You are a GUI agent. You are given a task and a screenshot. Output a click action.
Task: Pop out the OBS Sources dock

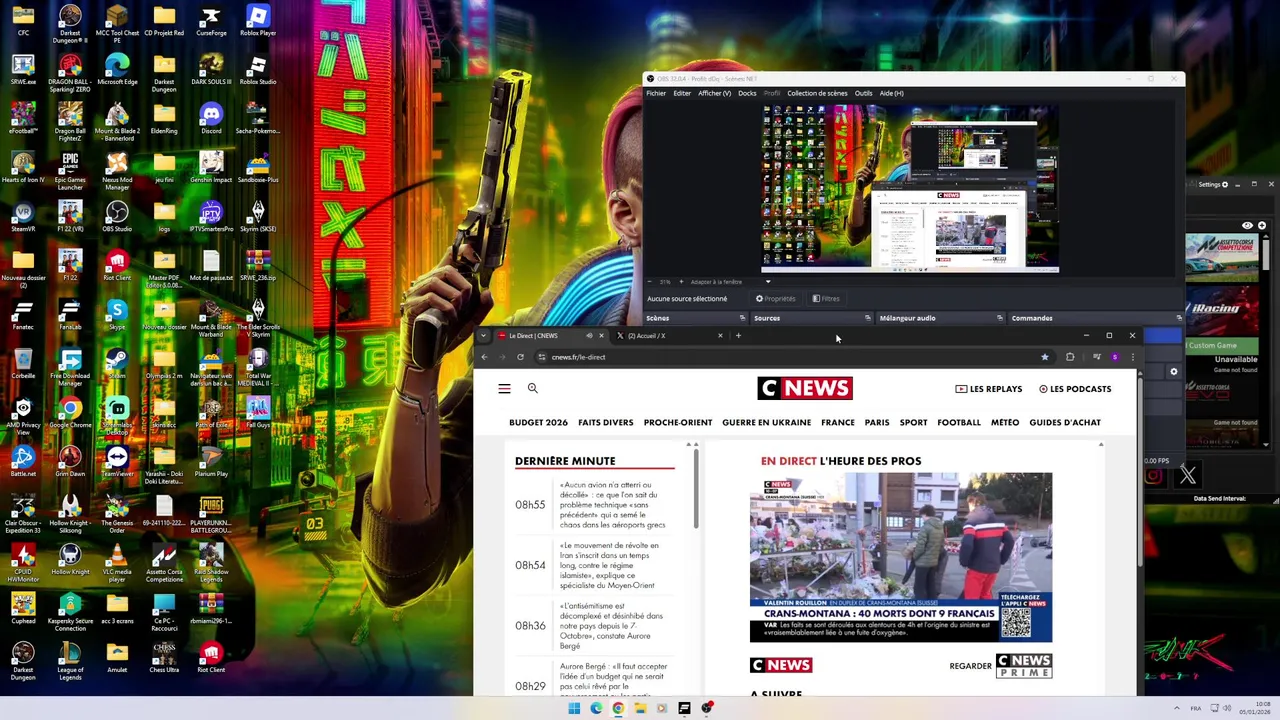click(x=867, y=318)
